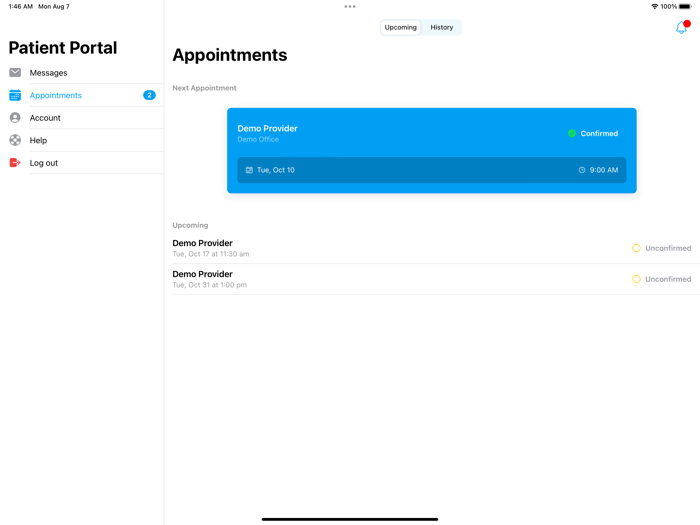Viewport: 700px width, 525px height.
Task: Click the Mon Aug 7 date in status bar
Action: pos(54,7)
